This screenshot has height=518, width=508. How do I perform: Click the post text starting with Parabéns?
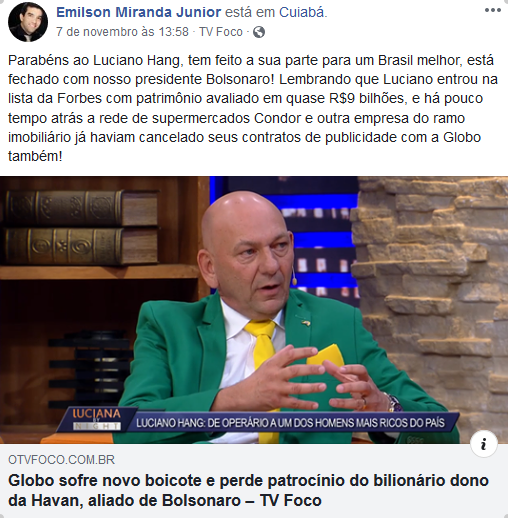pyautogui.click(x=253, y=108)
